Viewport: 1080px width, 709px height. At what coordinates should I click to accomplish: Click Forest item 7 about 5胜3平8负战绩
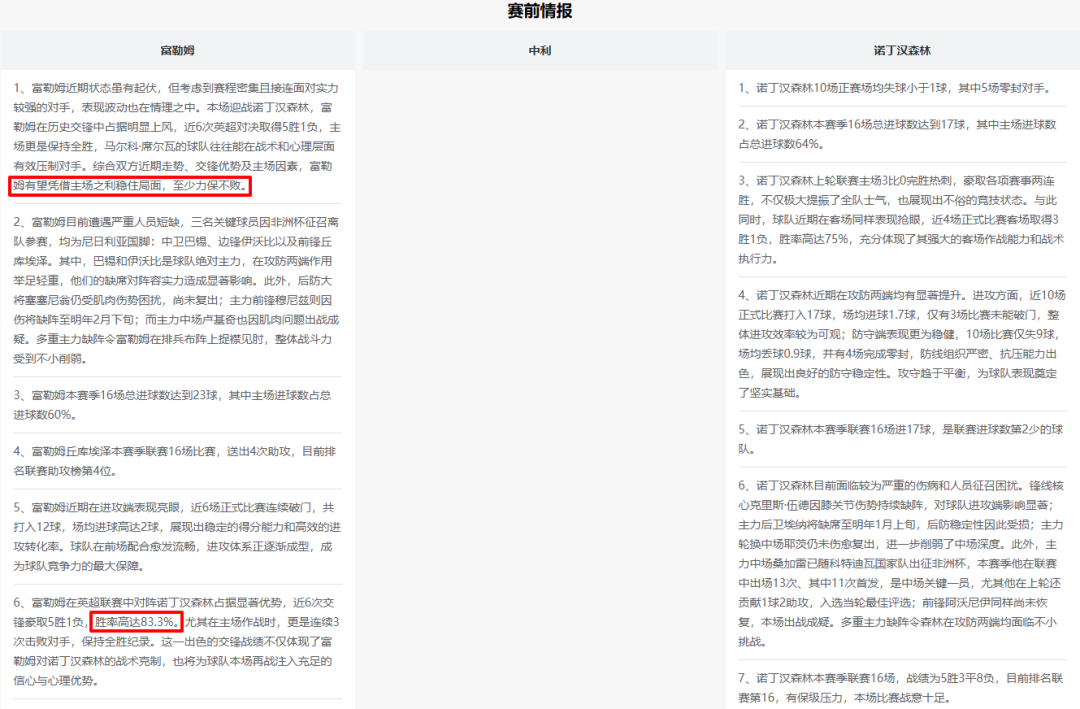coord(901,687)
